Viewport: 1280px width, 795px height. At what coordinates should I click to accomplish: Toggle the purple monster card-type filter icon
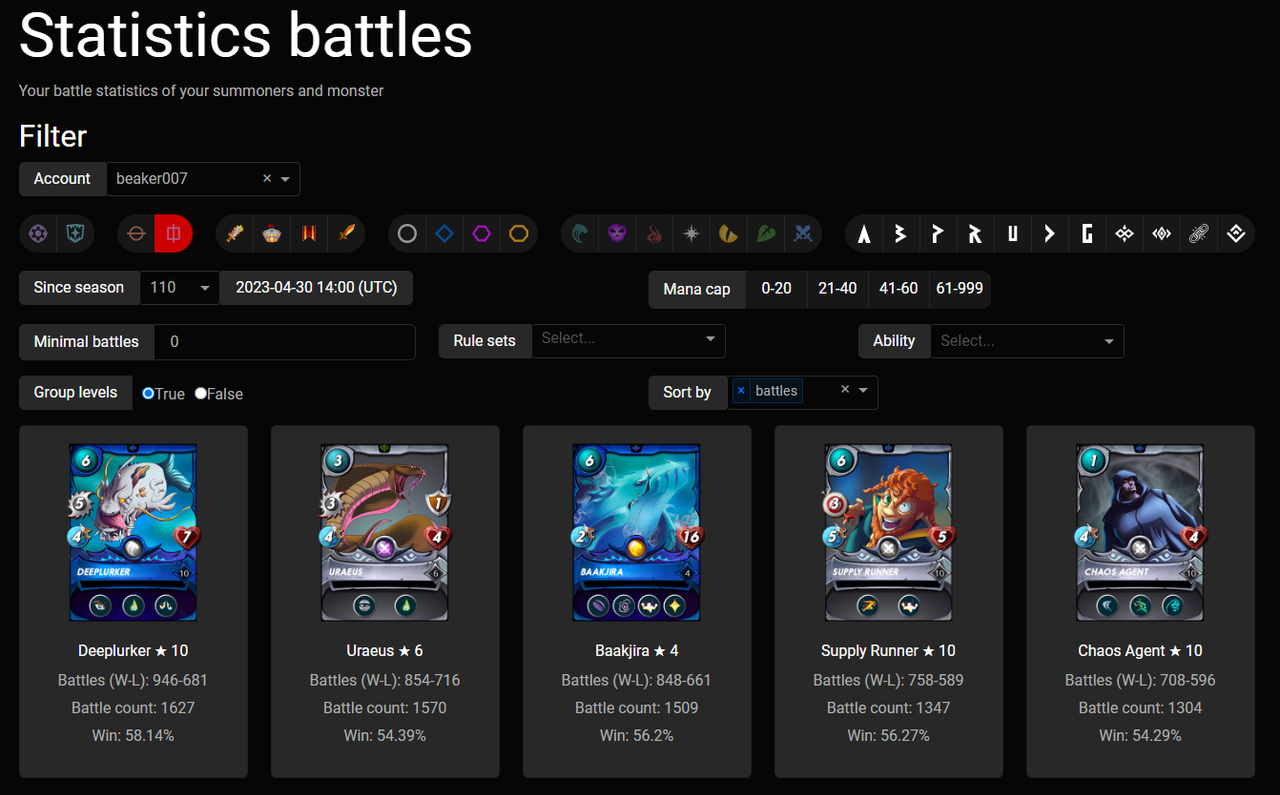pos(38,234)
